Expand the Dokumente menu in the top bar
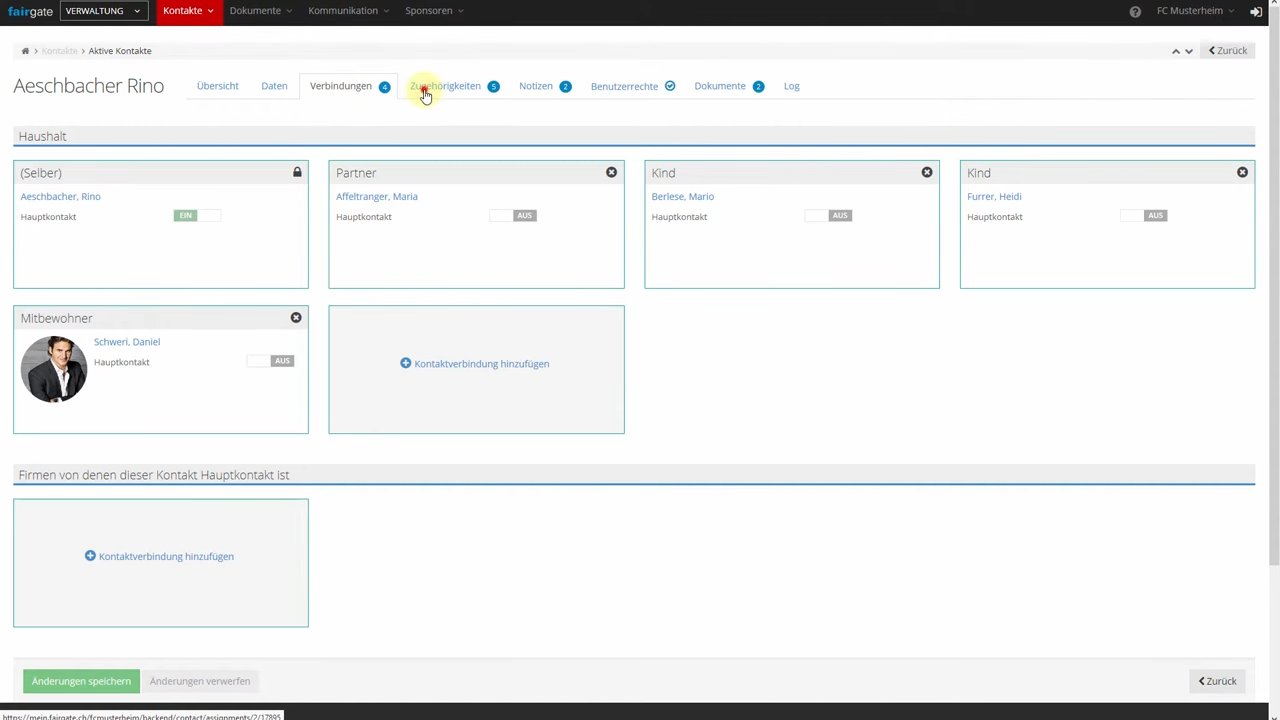This screenshot has width=1280, height=720. click(x=260, y=11)
